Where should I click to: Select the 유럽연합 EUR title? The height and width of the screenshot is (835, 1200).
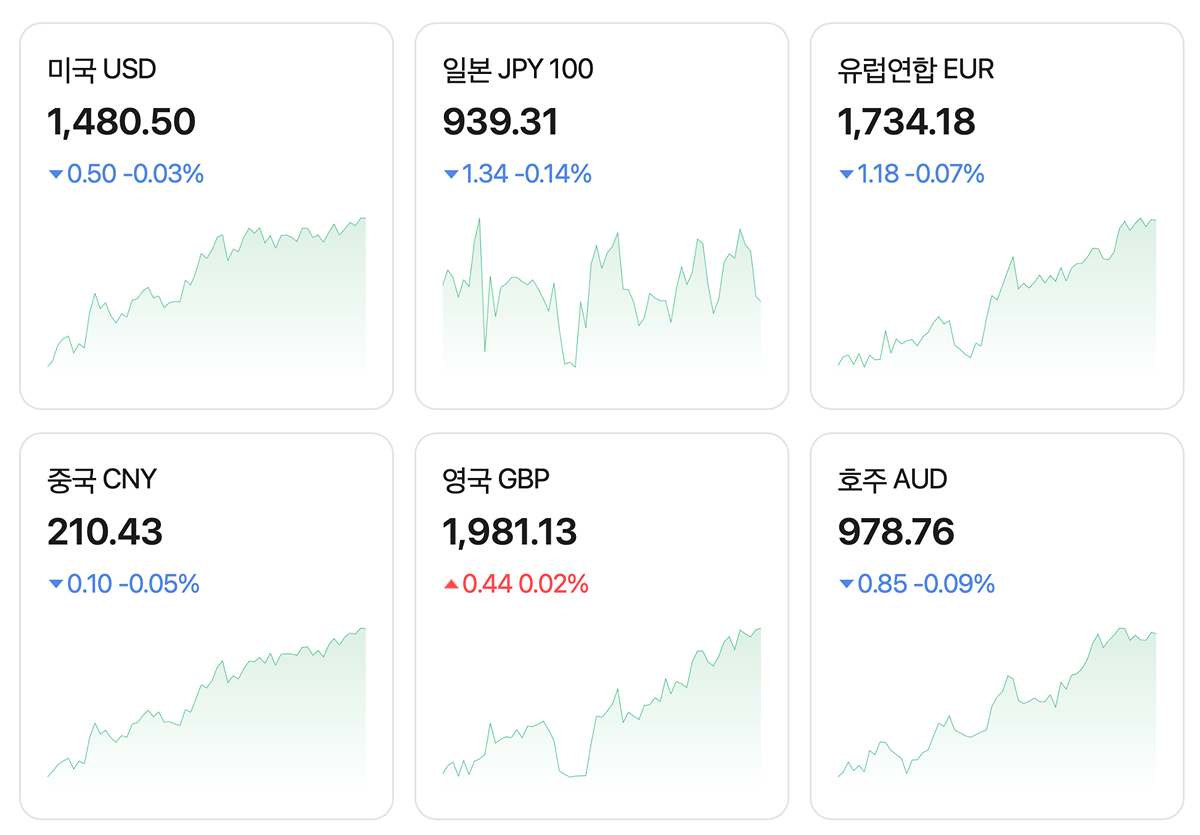pyautogui.click(x=916, y=69)
